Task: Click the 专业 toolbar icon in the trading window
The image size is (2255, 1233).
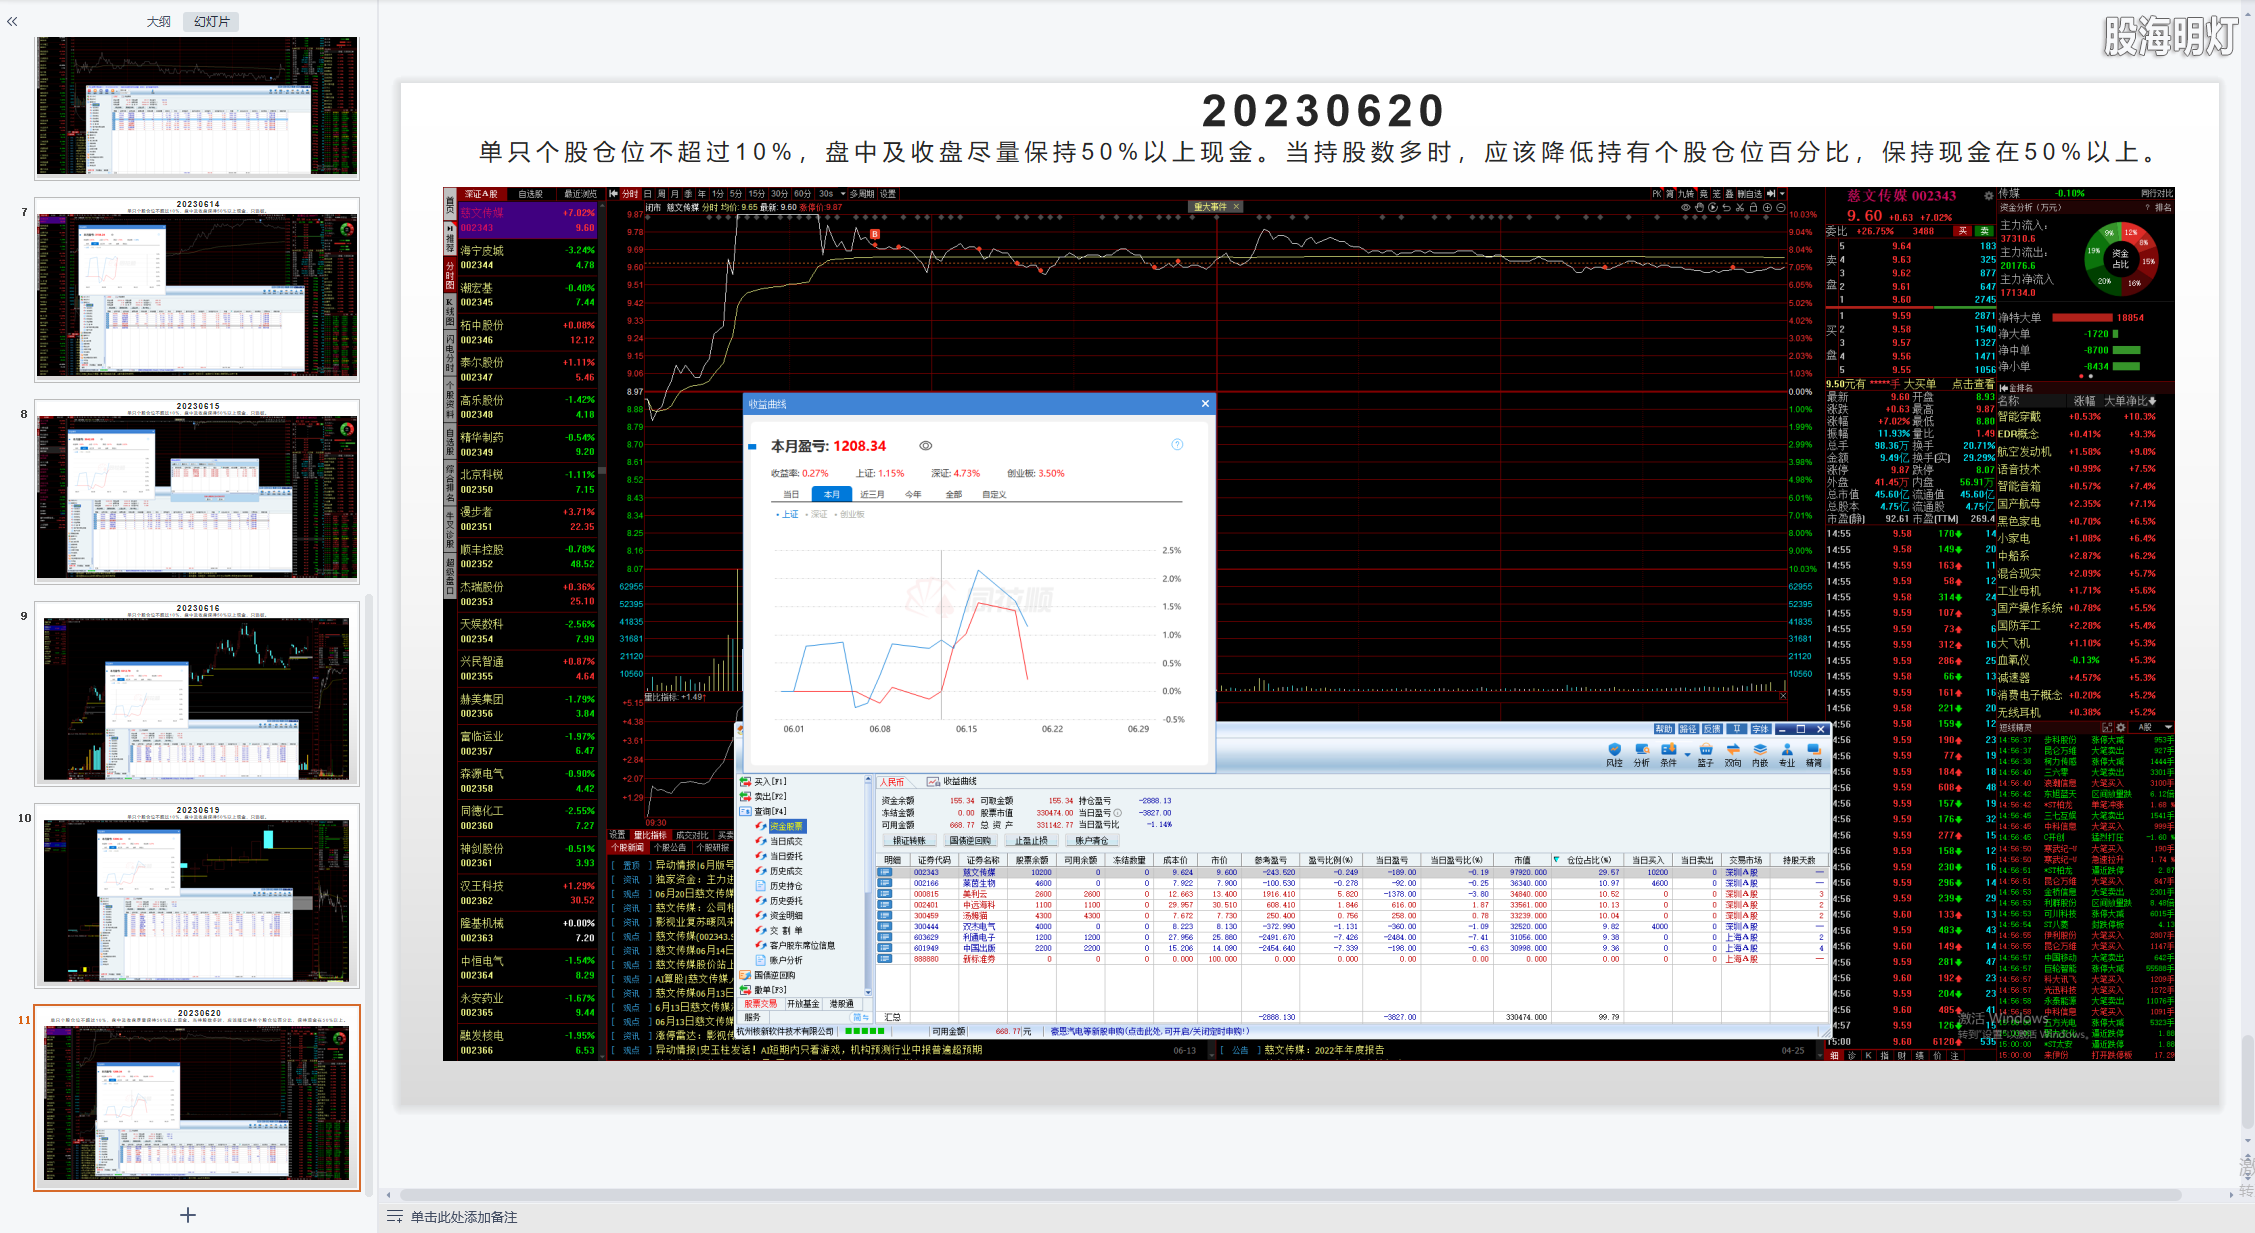Action: [1787, 755]
